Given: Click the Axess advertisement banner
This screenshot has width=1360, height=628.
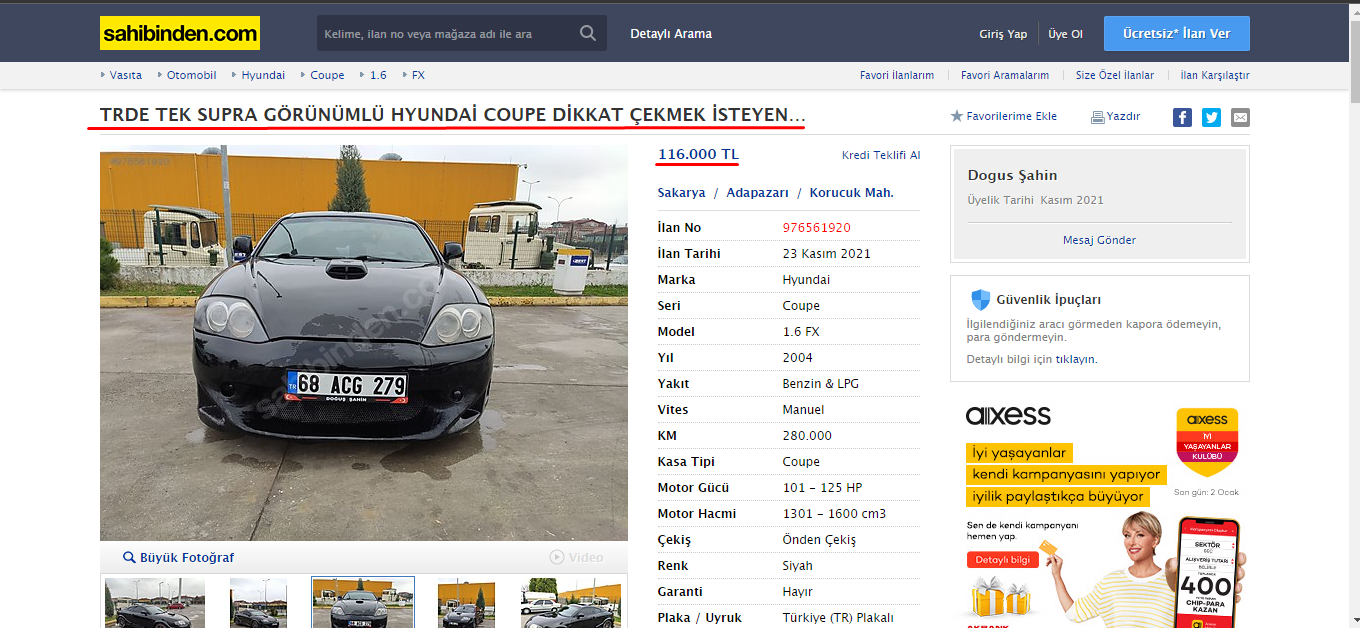Looking at the screenshot, I should coord(1100,511).
